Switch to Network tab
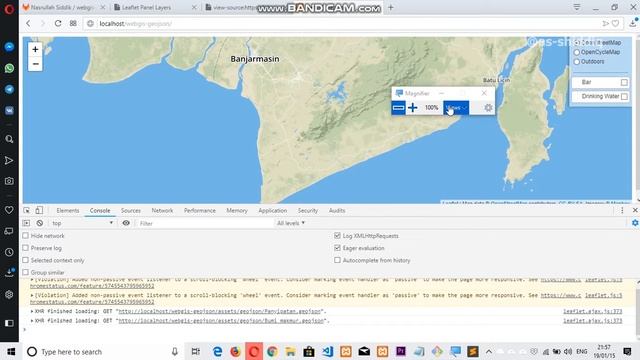The image size is (640, 360). (x=162, y=211)
